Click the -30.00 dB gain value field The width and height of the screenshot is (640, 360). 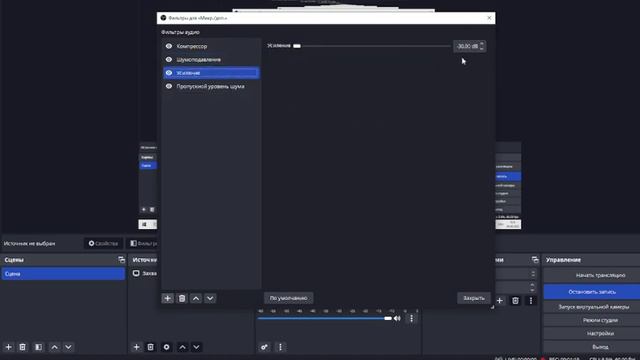(467, 47)
